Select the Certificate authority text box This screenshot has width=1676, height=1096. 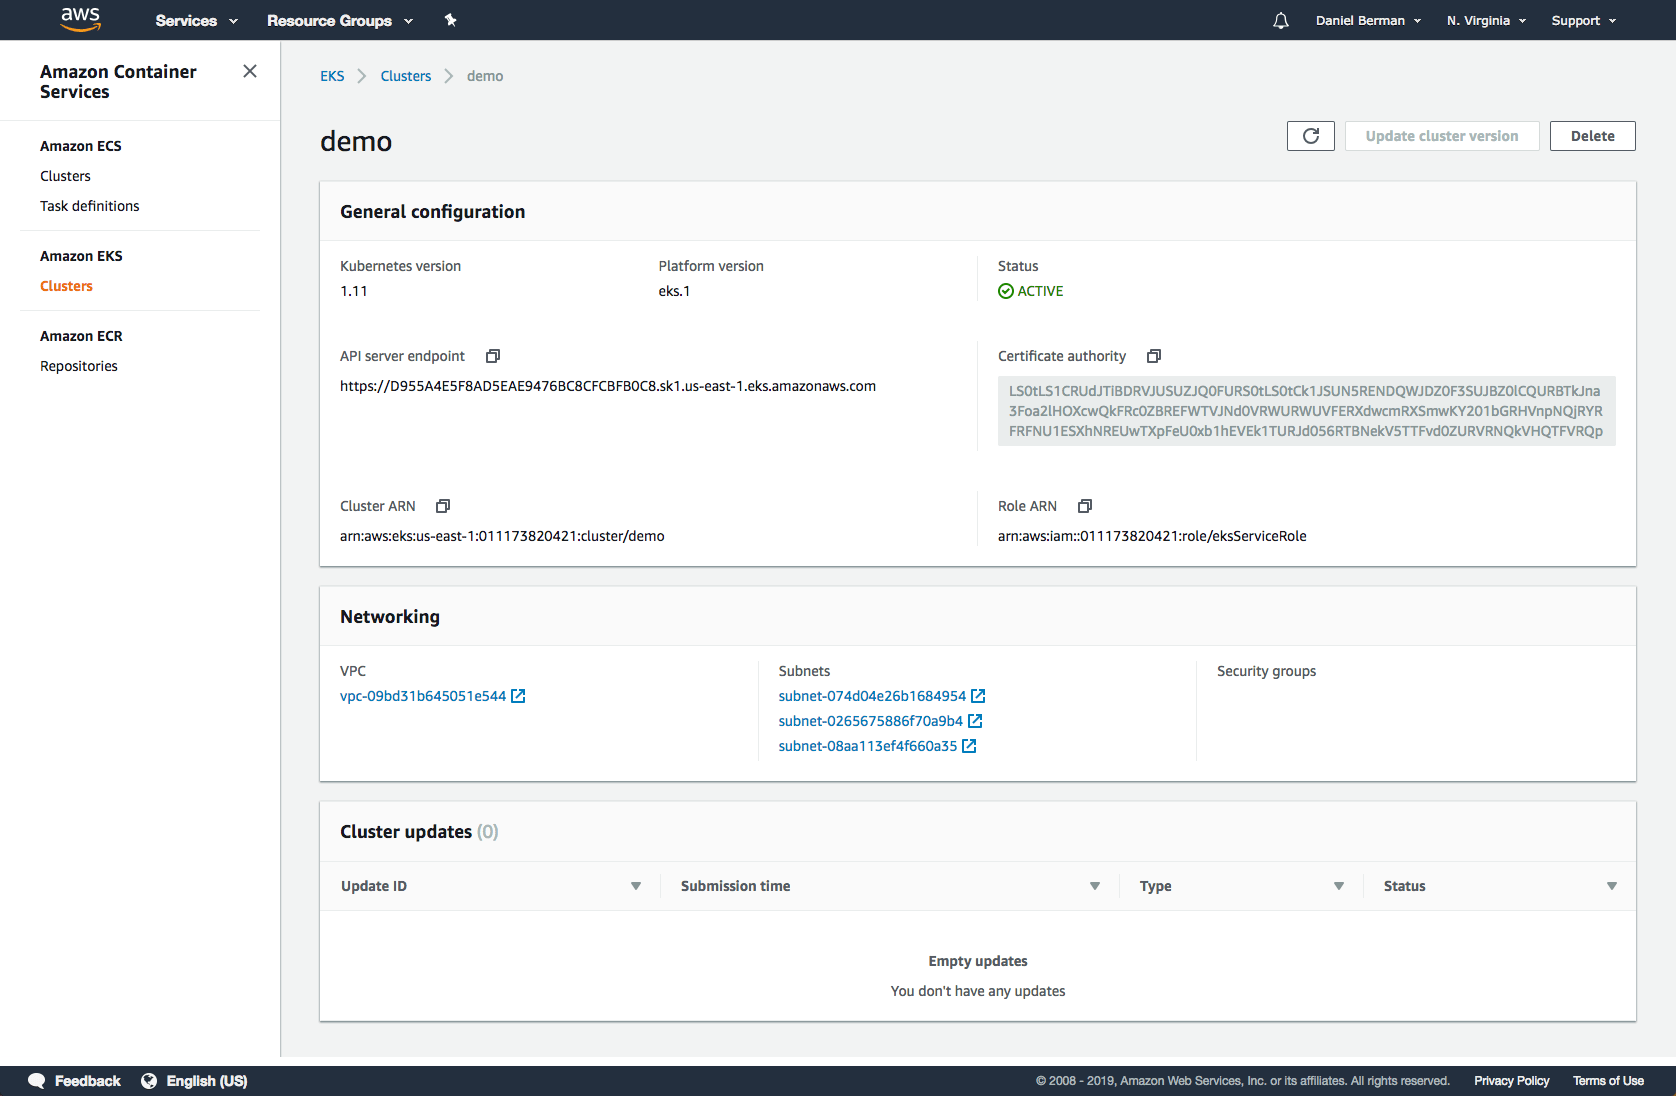pos(1307,411)
